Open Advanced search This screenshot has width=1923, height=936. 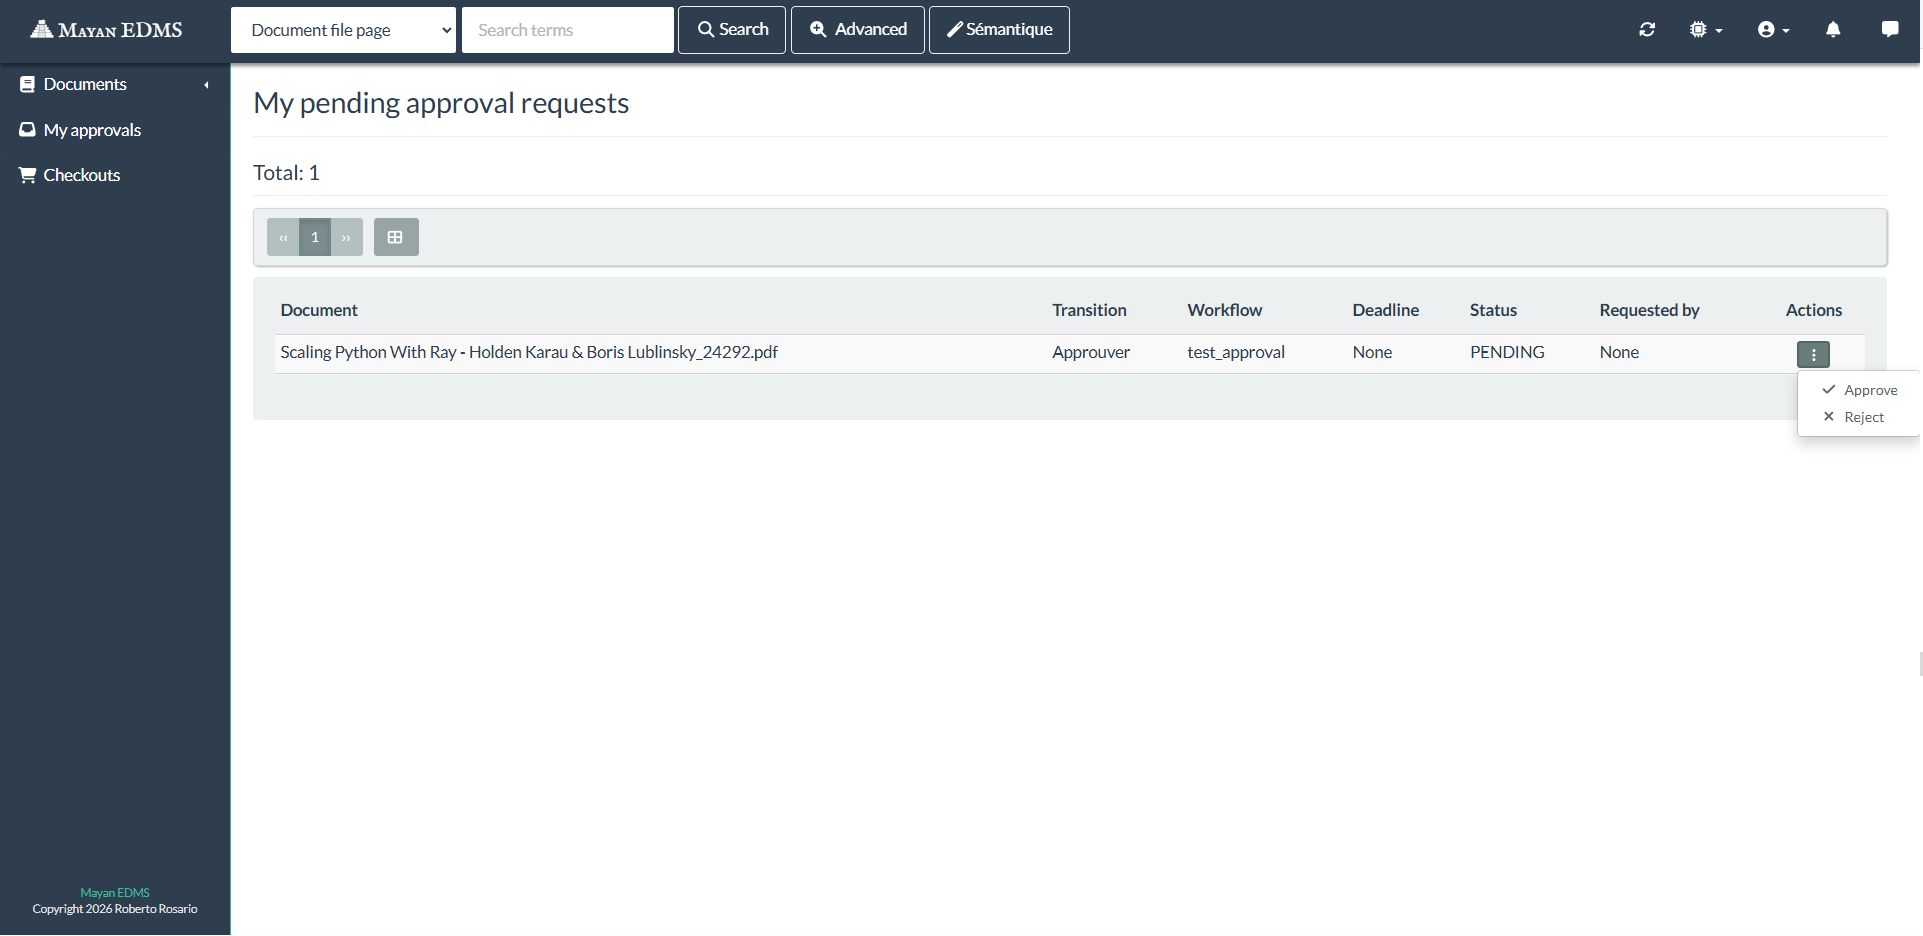(x=858, y=30)
